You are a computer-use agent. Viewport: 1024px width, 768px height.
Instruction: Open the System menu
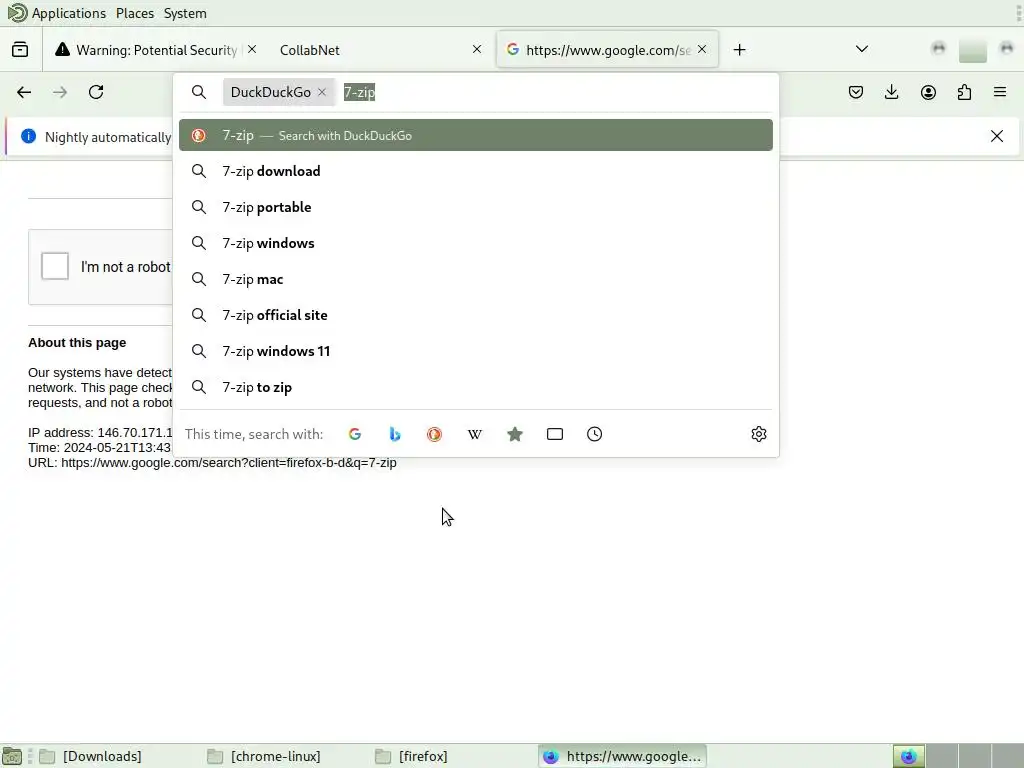click(185, 13)
